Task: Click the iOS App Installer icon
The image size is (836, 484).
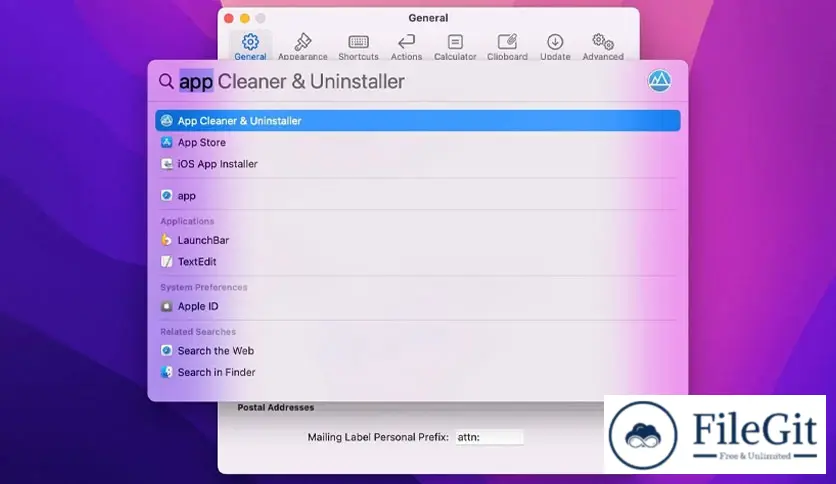Action: [167, 164]
